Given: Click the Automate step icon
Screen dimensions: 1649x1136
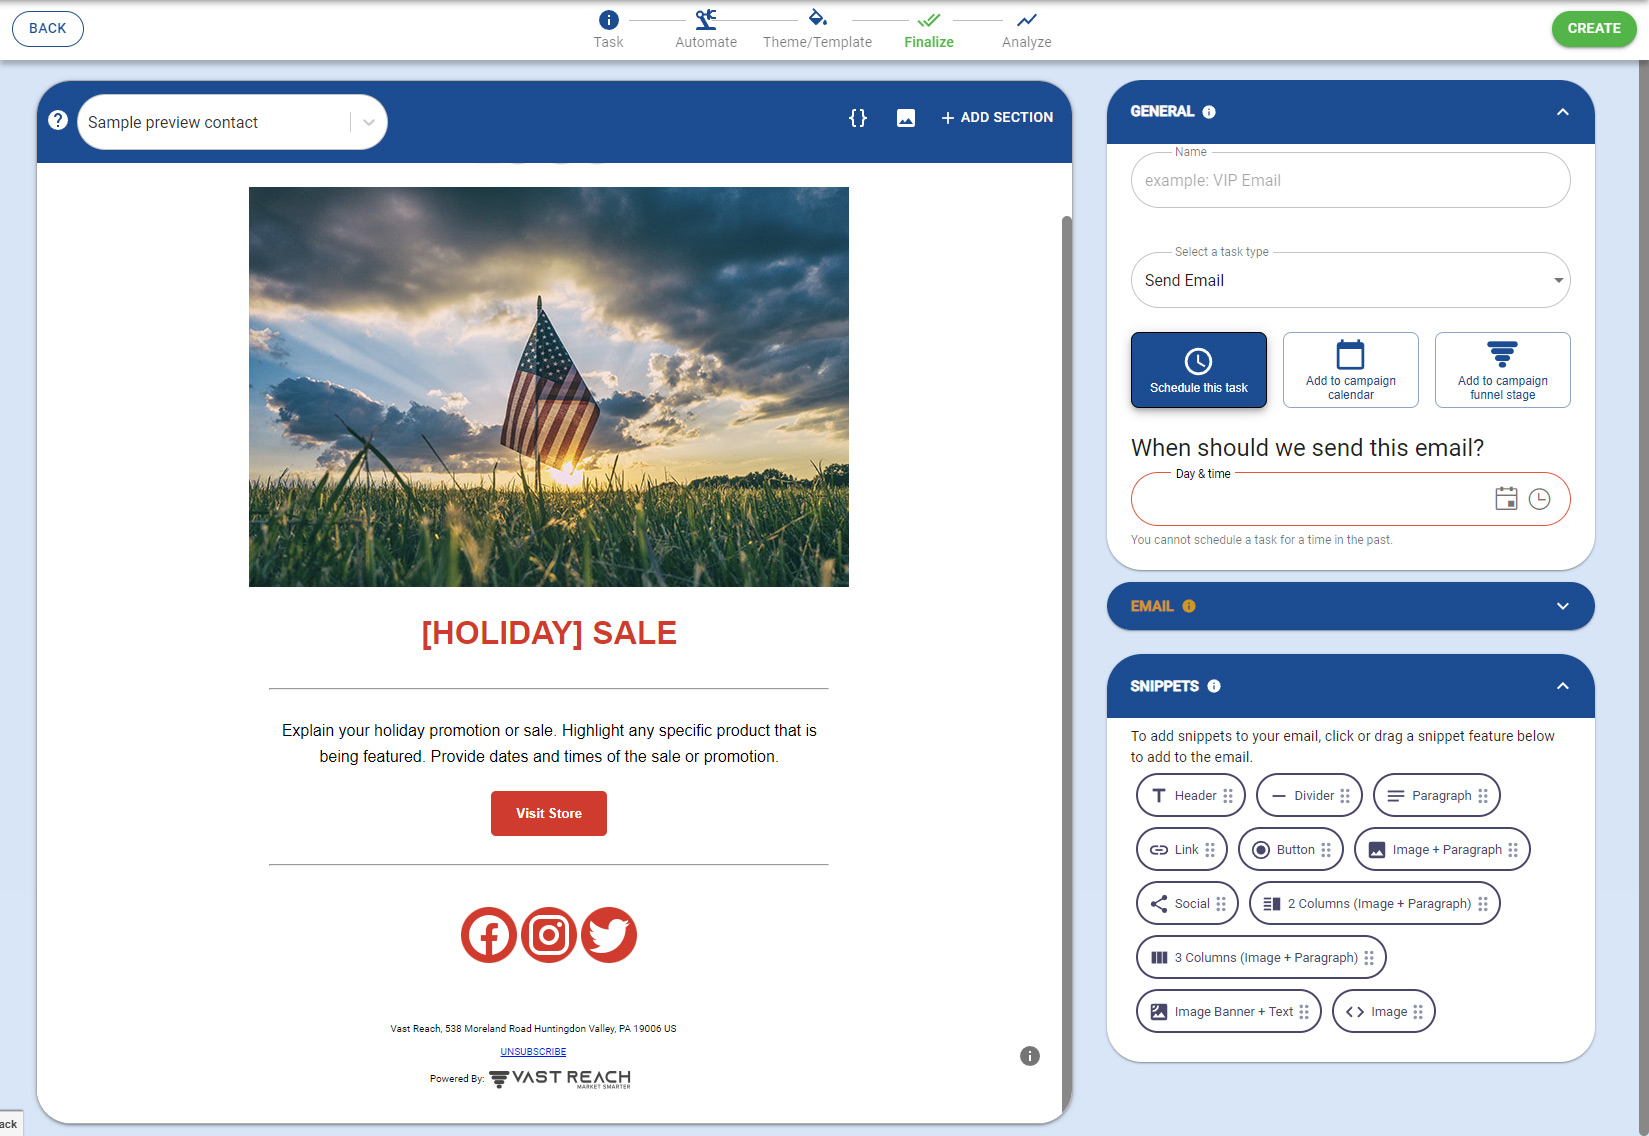Looking at the screenshot, I should (x=706, y=19).
